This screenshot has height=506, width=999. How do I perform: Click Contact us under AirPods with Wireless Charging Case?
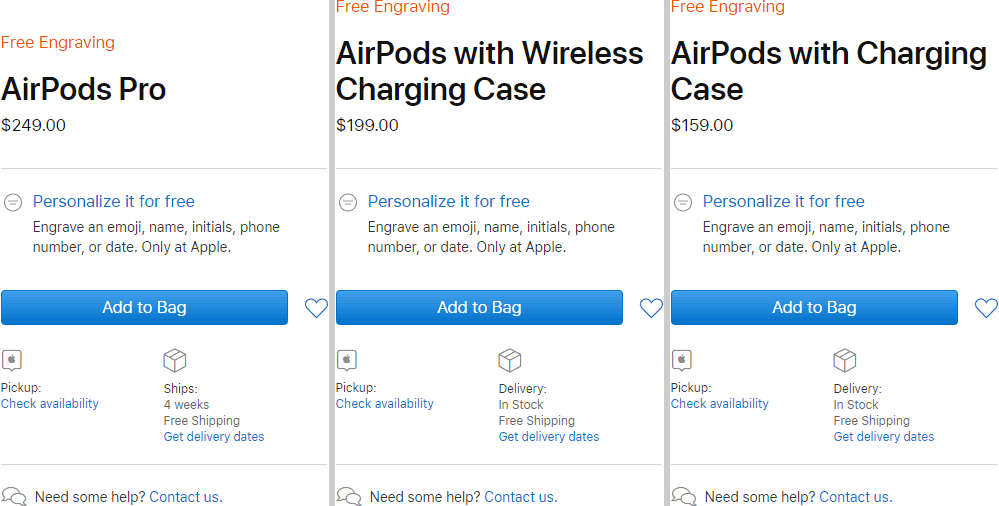click(x=520, y=497)
